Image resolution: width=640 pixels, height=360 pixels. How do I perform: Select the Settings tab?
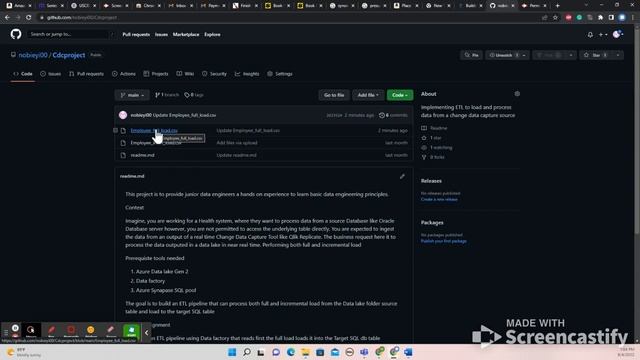[280, 74]
